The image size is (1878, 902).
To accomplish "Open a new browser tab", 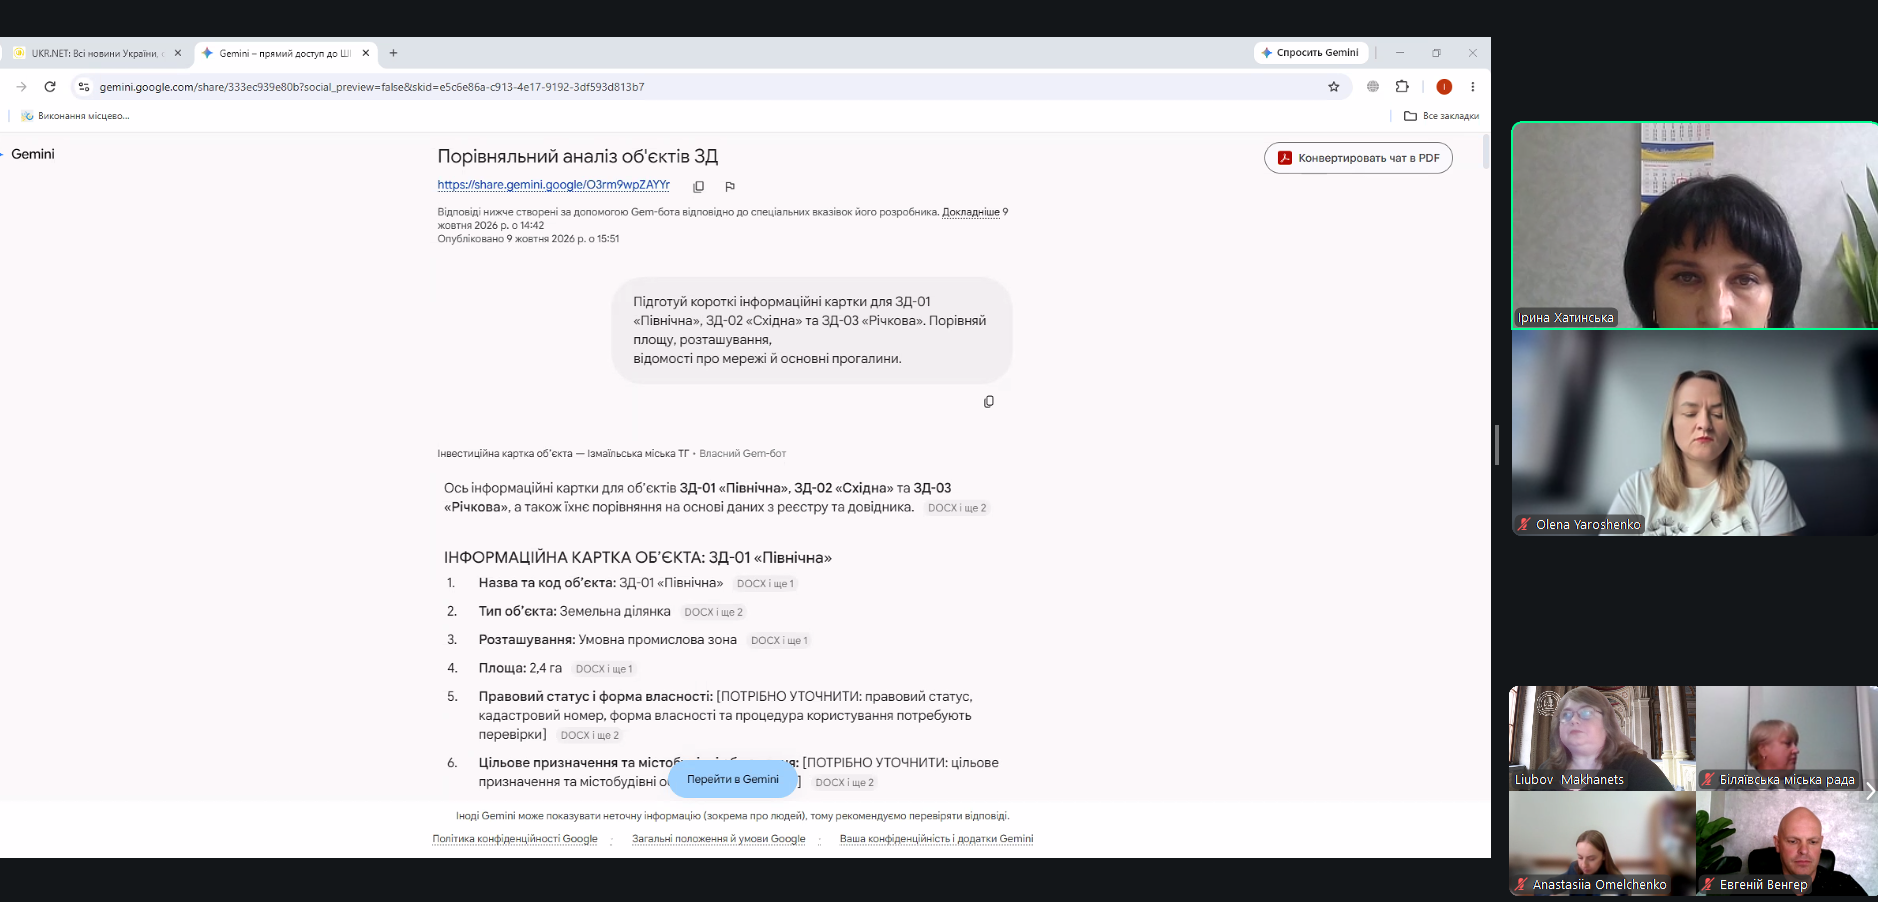I will pyautogui.click(x=393, y=53).
